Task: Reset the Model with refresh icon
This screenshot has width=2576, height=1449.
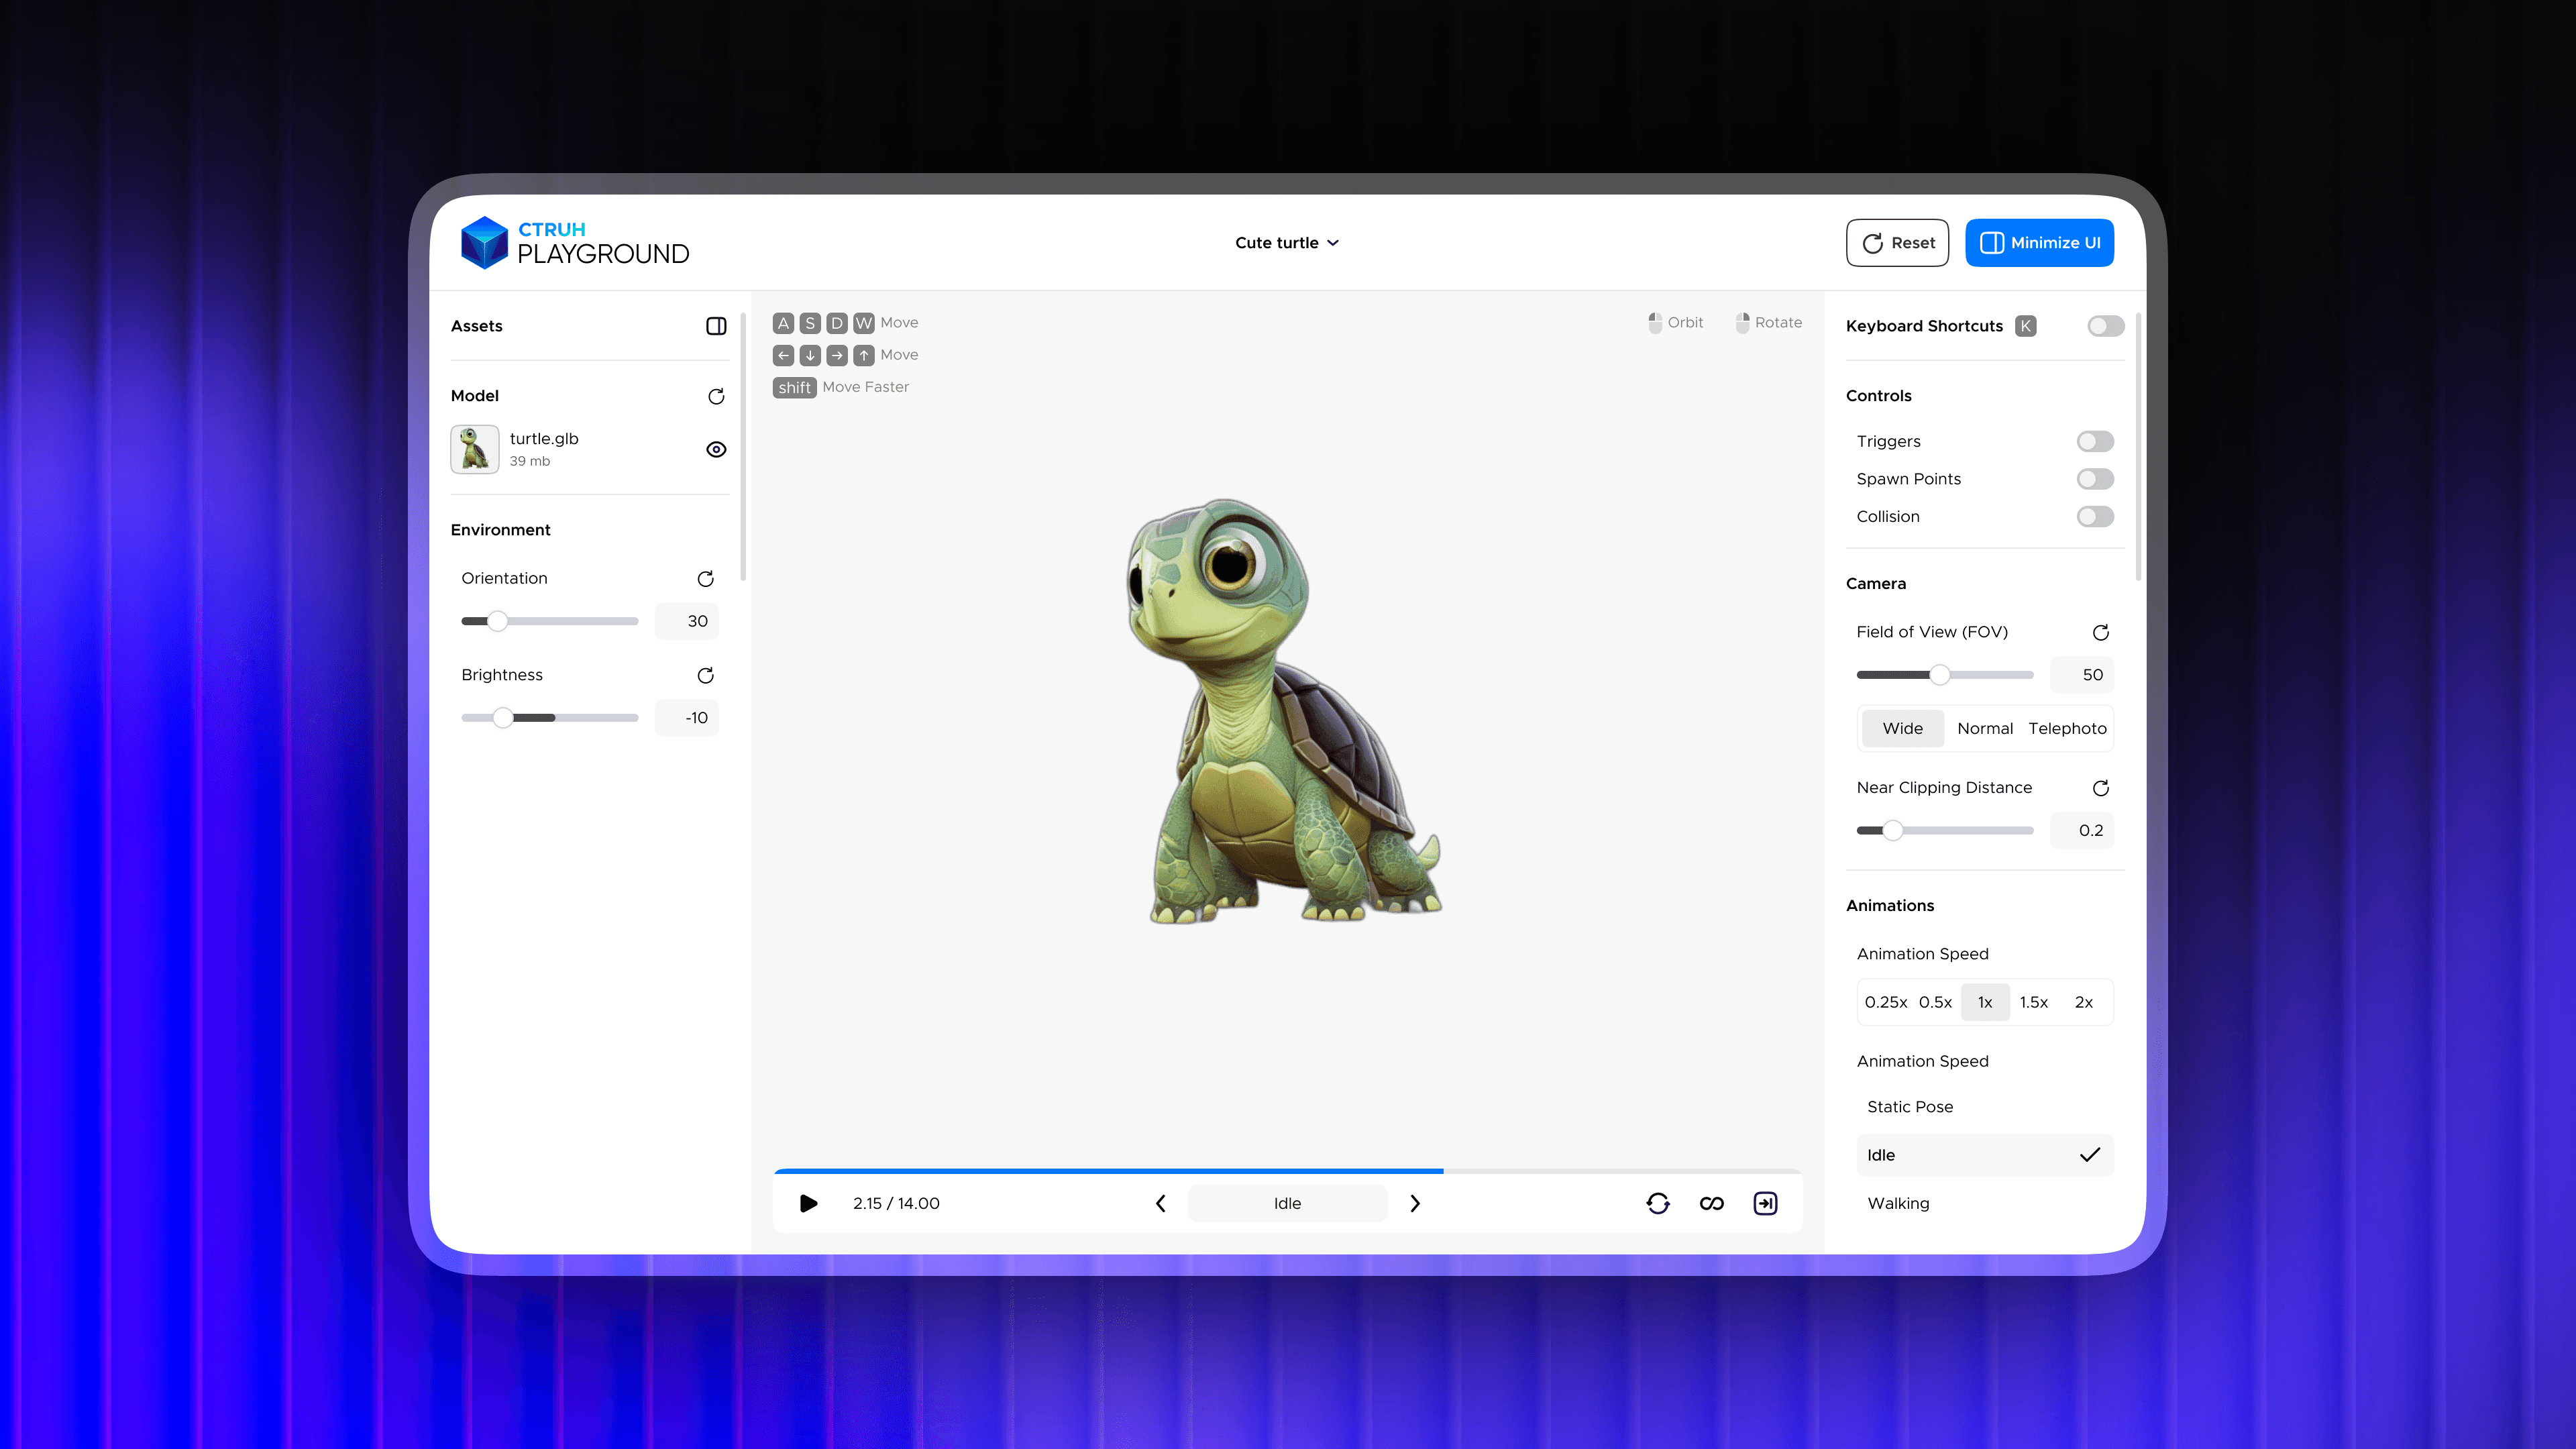Action: 716,396
